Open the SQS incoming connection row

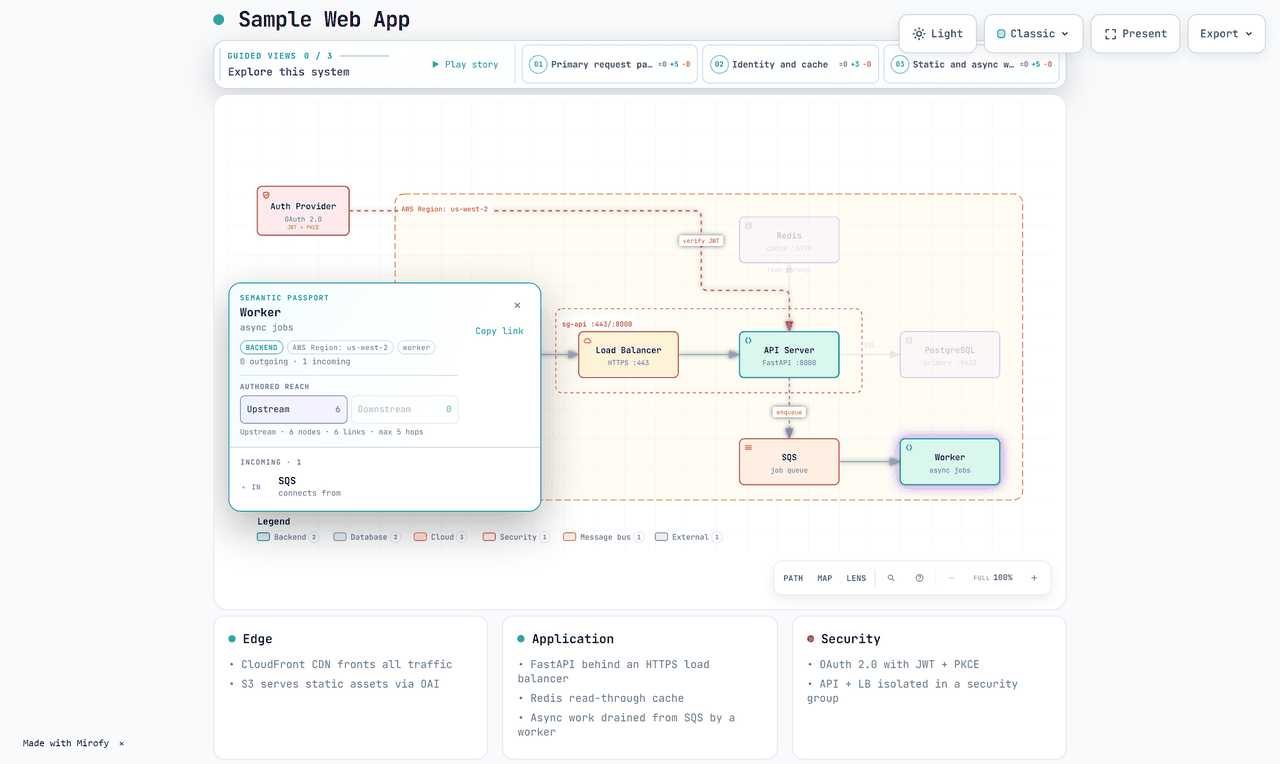[385, 487]
